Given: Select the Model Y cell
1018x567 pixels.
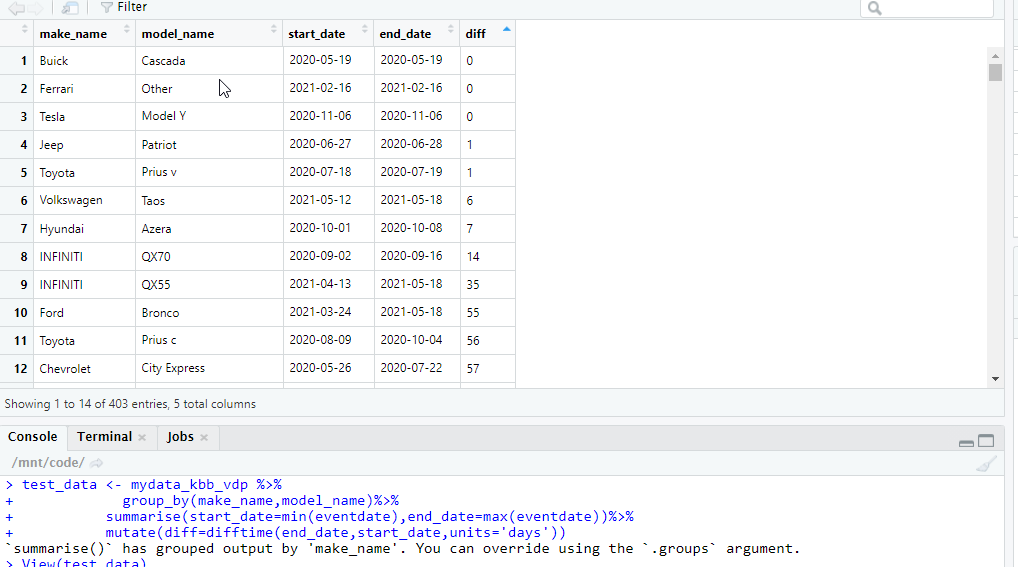Looking at the screenshot, I should pyautogui.click(x=209, y=116).
